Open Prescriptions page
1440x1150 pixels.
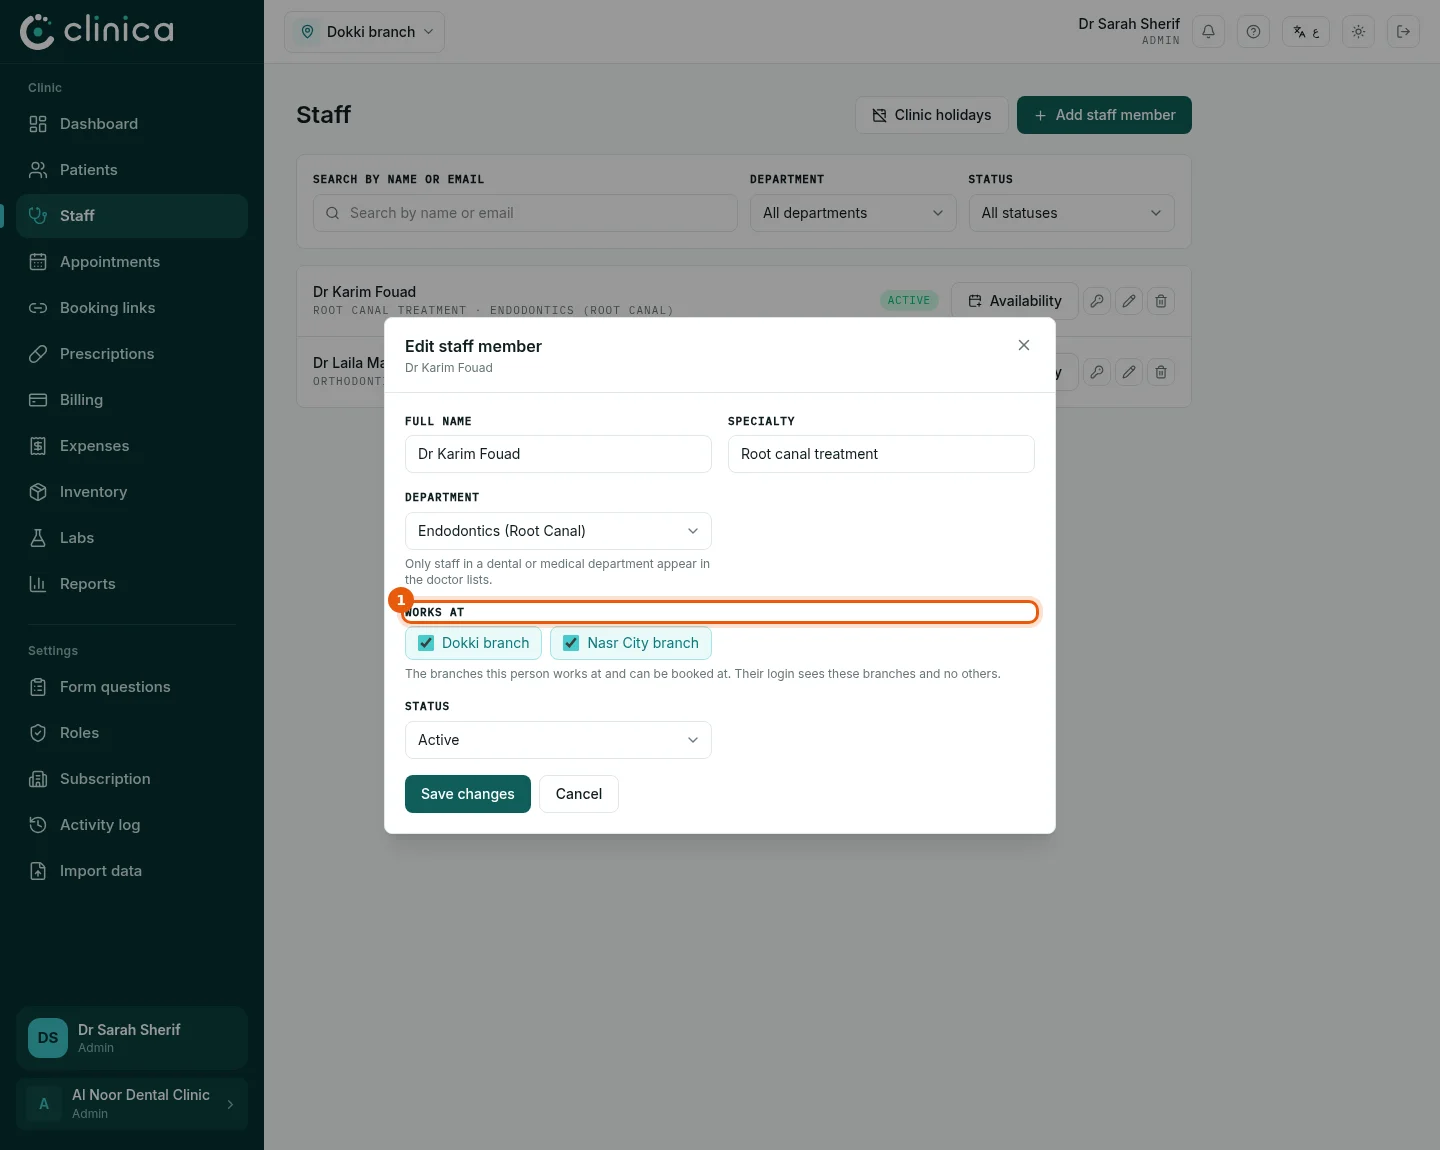pyautogui.click(x=132, y=354)
